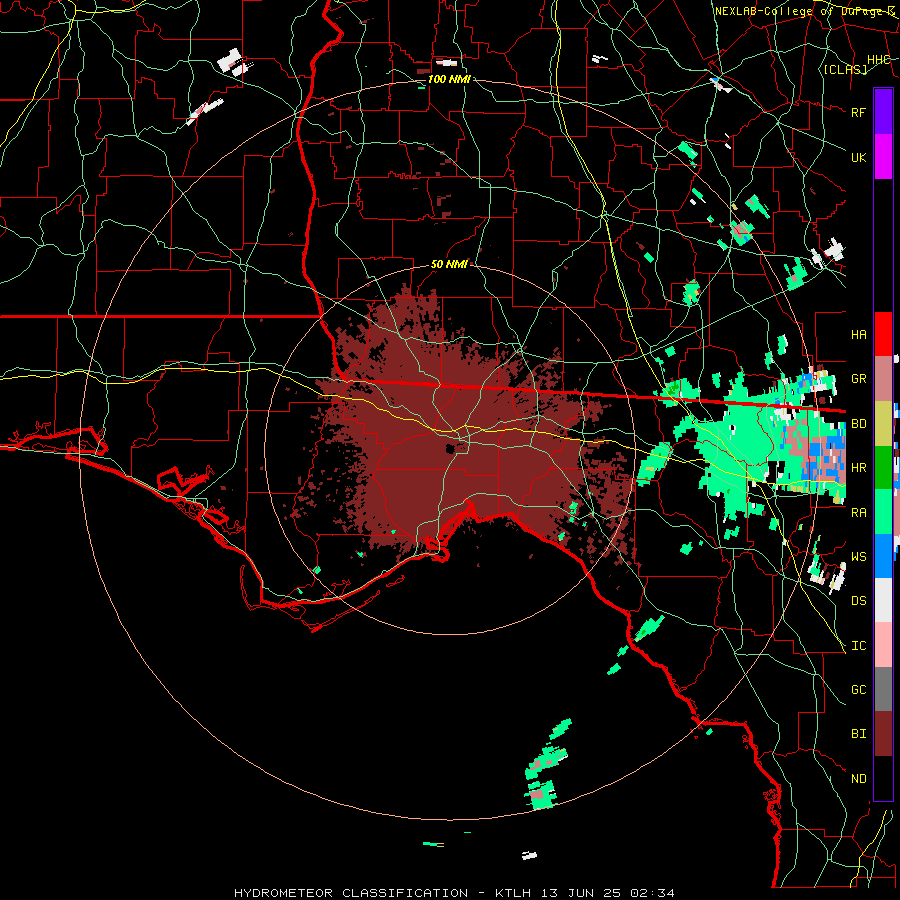Click the IC legend label
900x900 pixels.
click(x=858, y=646)
